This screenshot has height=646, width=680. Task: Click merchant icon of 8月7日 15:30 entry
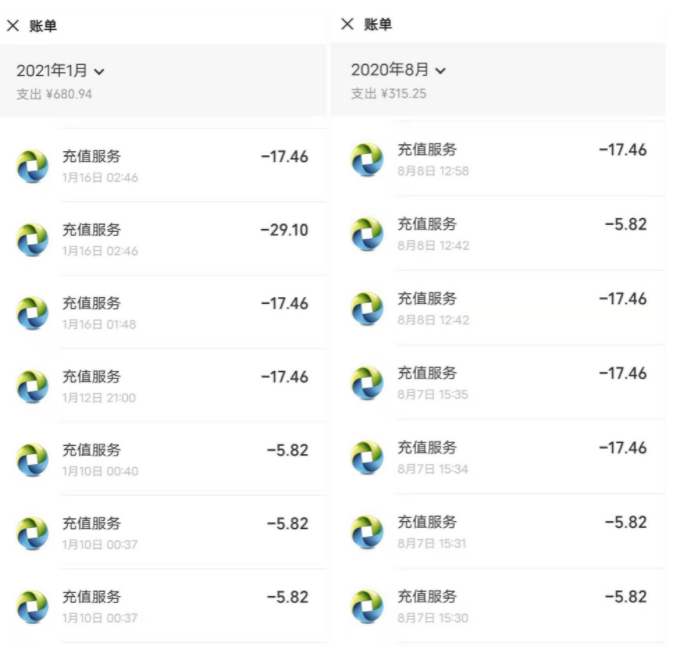click(367, 606)
